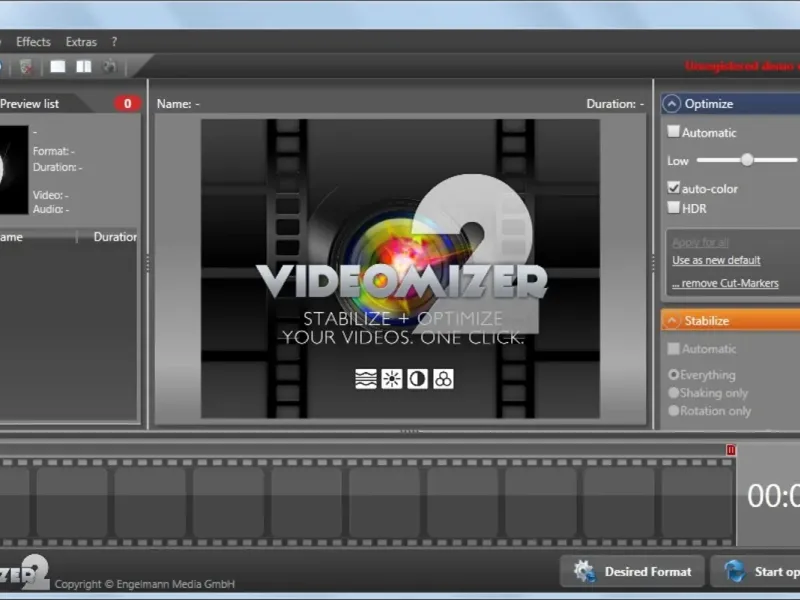Open the Extras menu
This screenshot has height=600, width=800.
point(81,42)
